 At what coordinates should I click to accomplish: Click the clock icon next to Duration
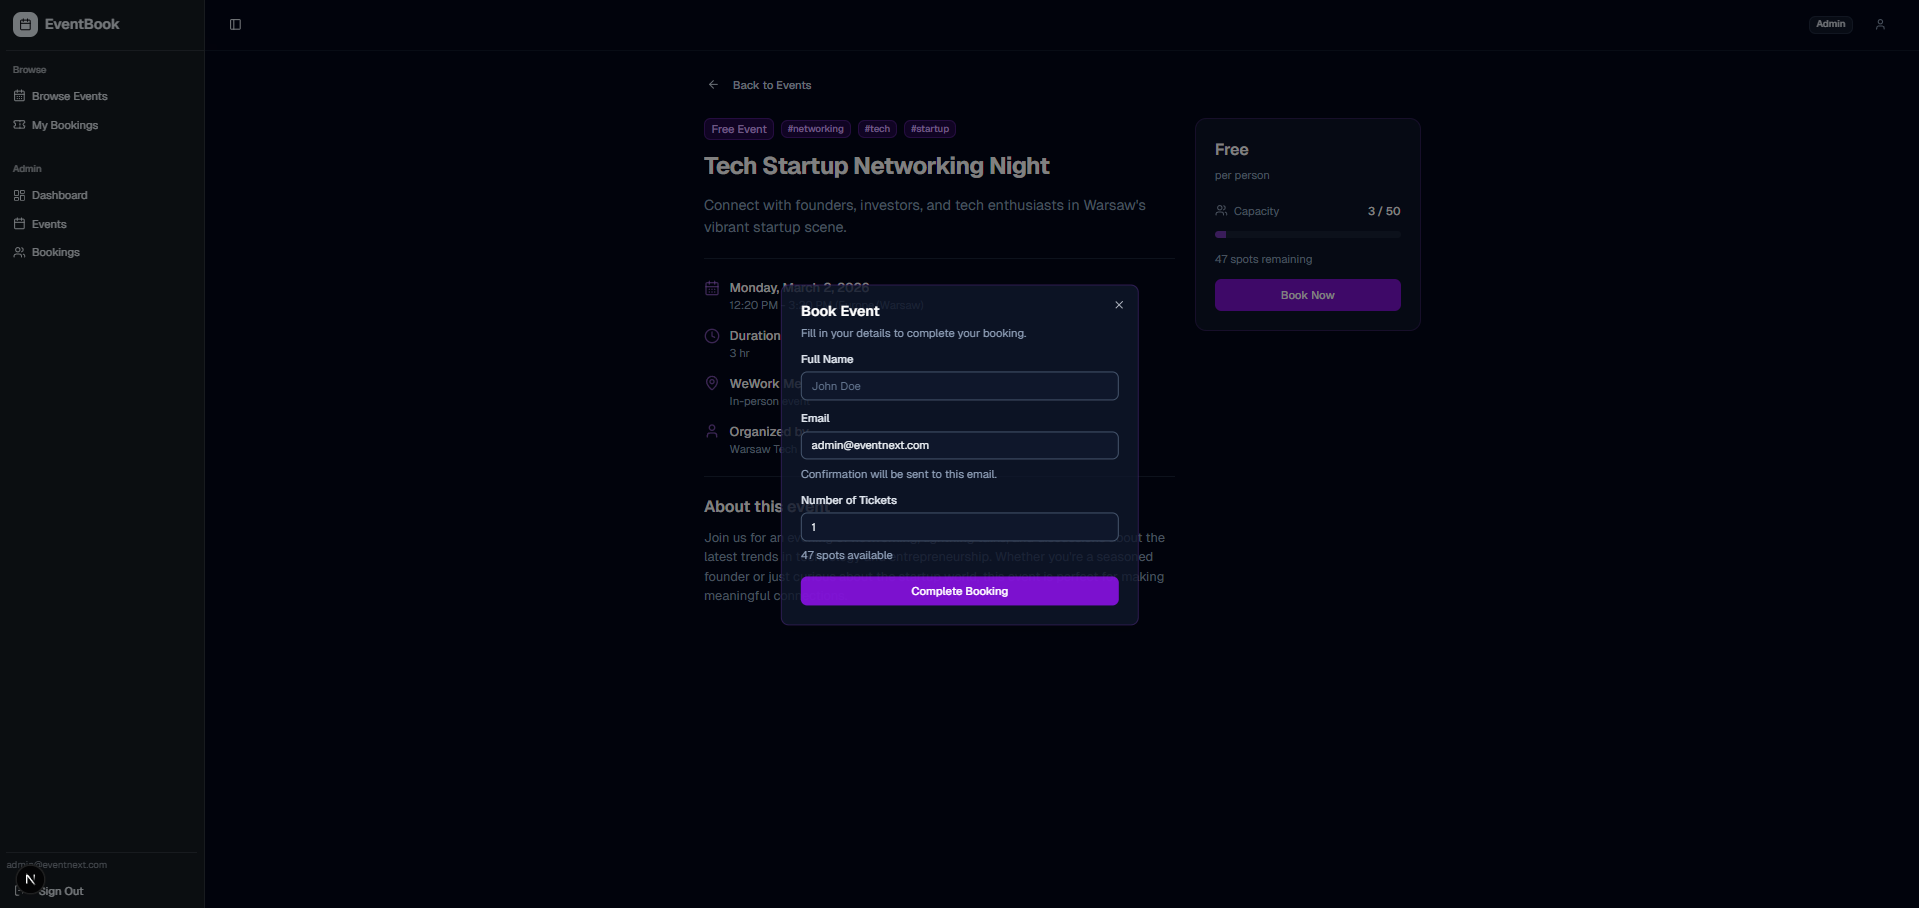[711, 335]
